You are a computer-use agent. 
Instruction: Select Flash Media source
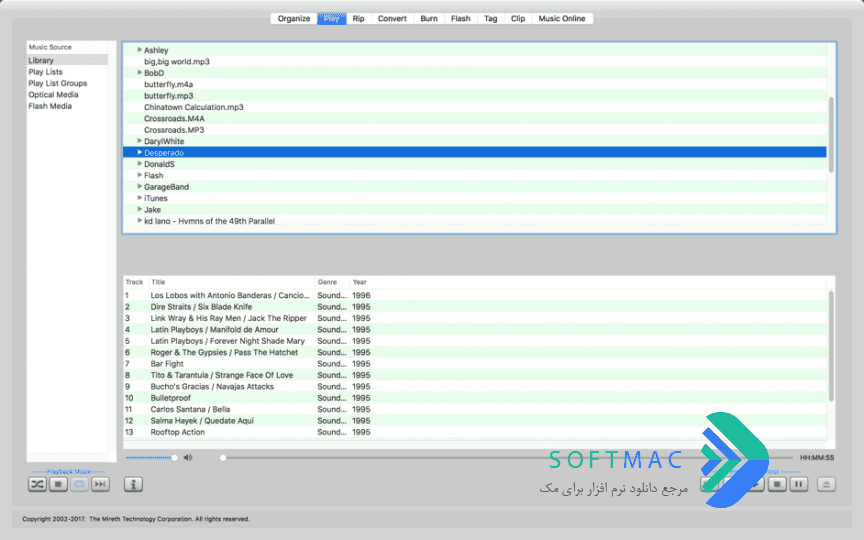(x=67, y=106)
